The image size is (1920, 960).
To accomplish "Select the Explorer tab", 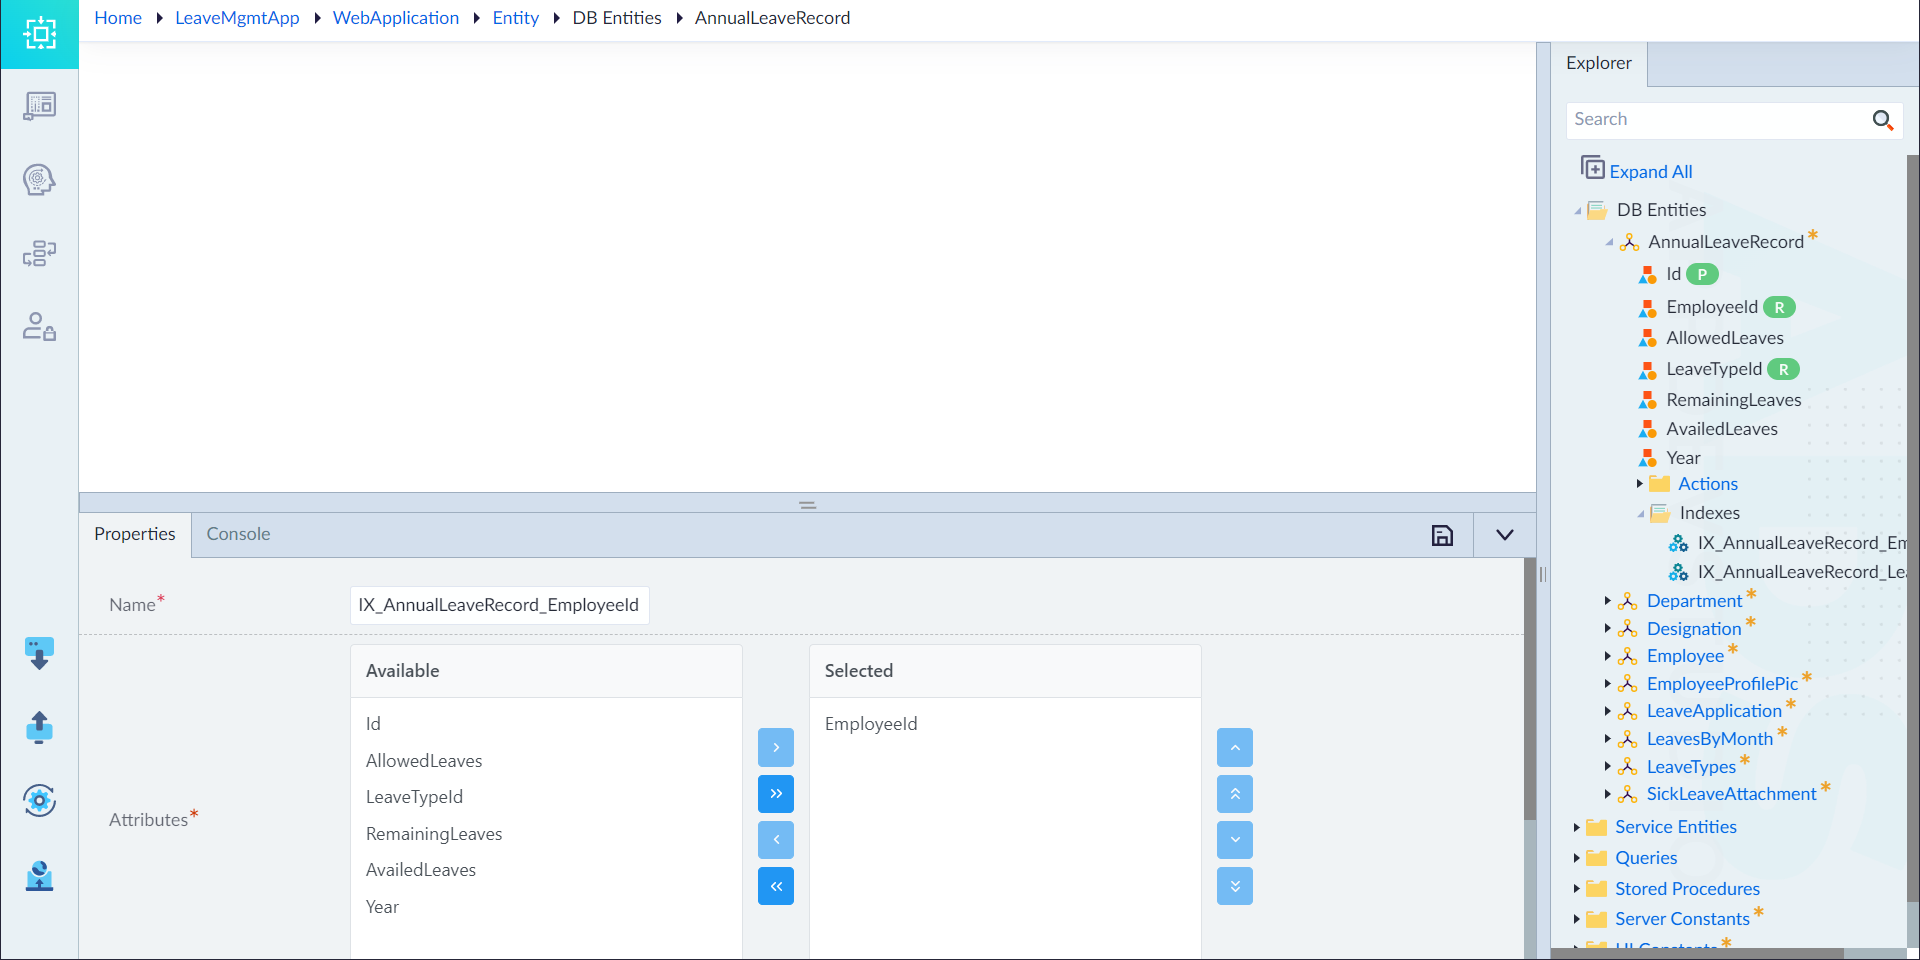I will (1598, 63).
